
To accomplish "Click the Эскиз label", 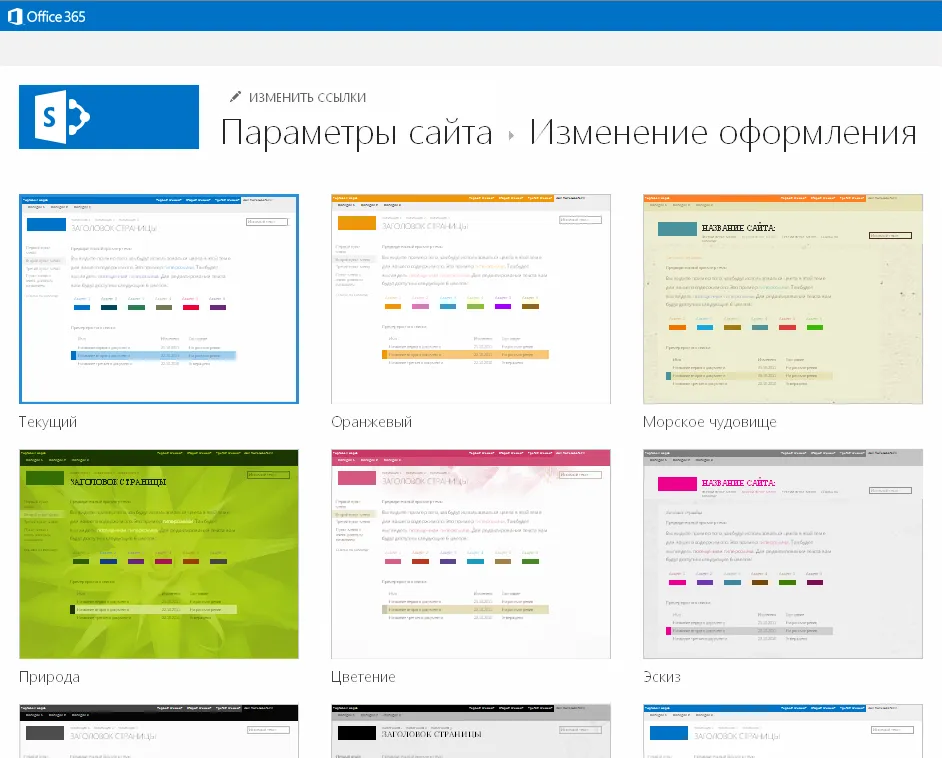I will (661, 677).
